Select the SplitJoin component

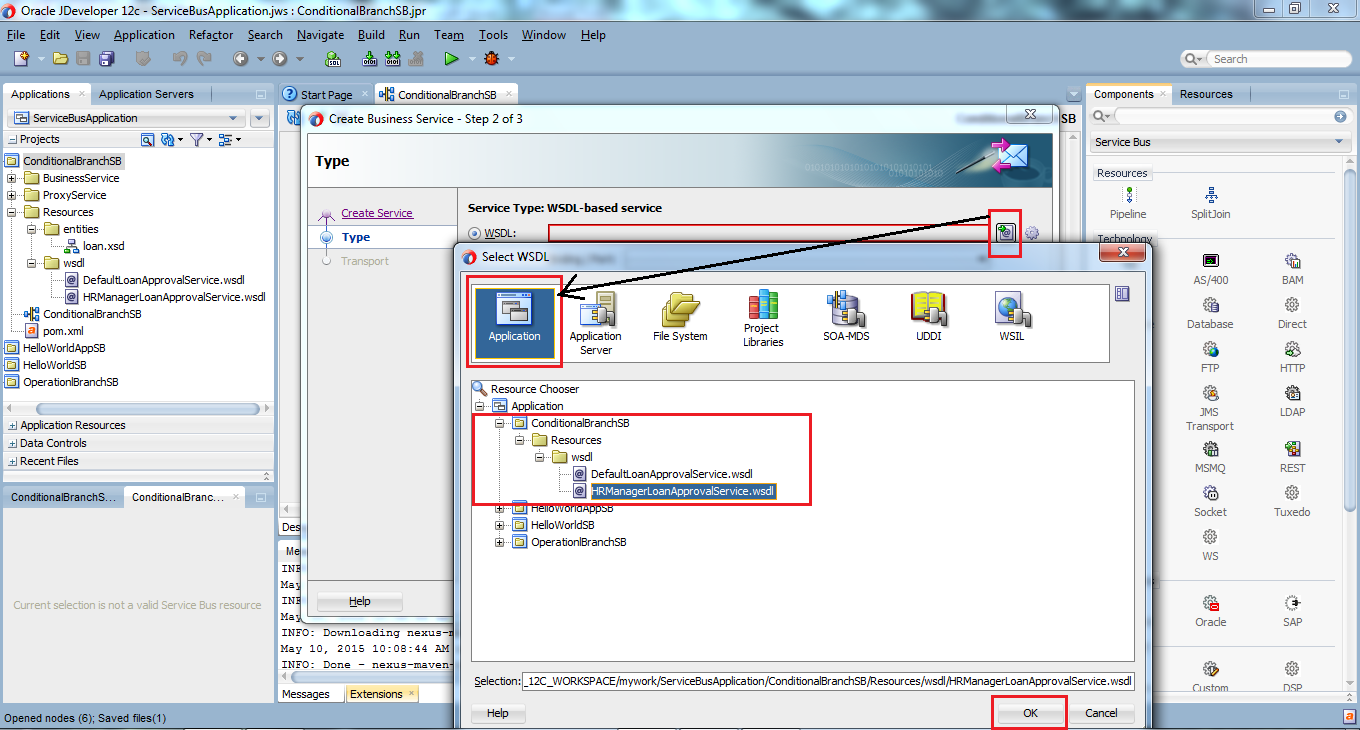coord(1211,200)
